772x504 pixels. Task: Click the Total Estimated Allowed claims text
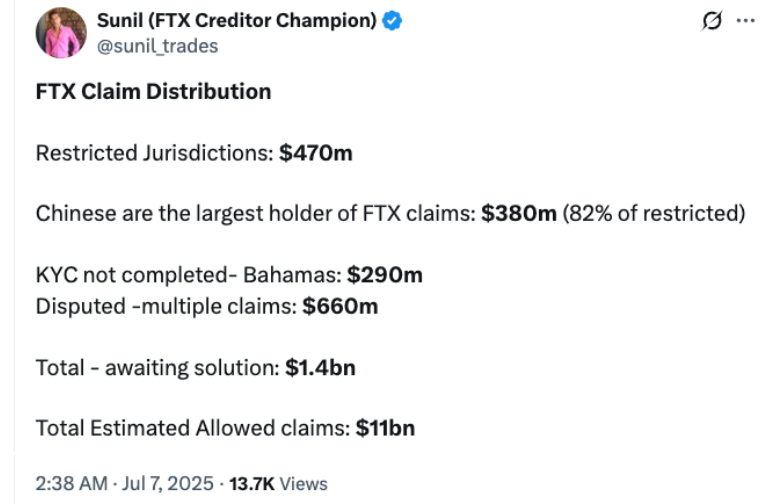(x=193, y=428)
